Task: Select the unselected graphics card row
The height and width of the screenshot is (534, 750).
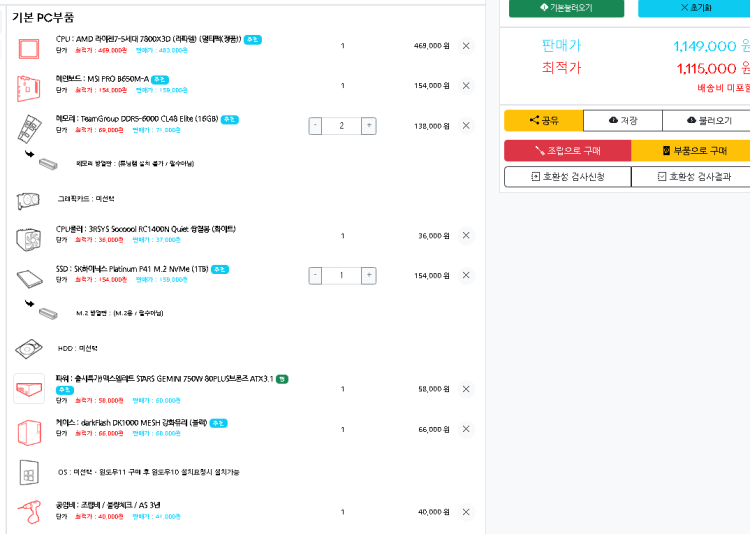Action: click(86, 199)
